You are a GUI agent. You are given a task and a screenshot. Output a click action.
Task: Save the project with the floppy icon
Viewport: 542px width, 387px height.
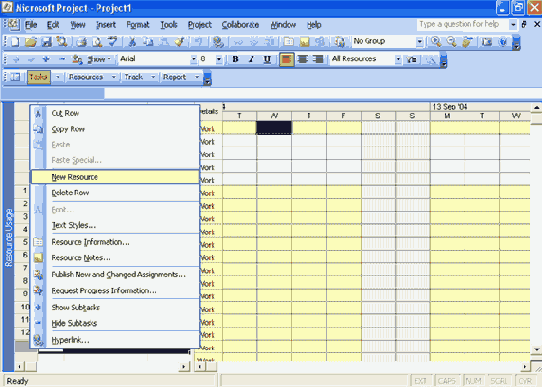click(46, 42)
